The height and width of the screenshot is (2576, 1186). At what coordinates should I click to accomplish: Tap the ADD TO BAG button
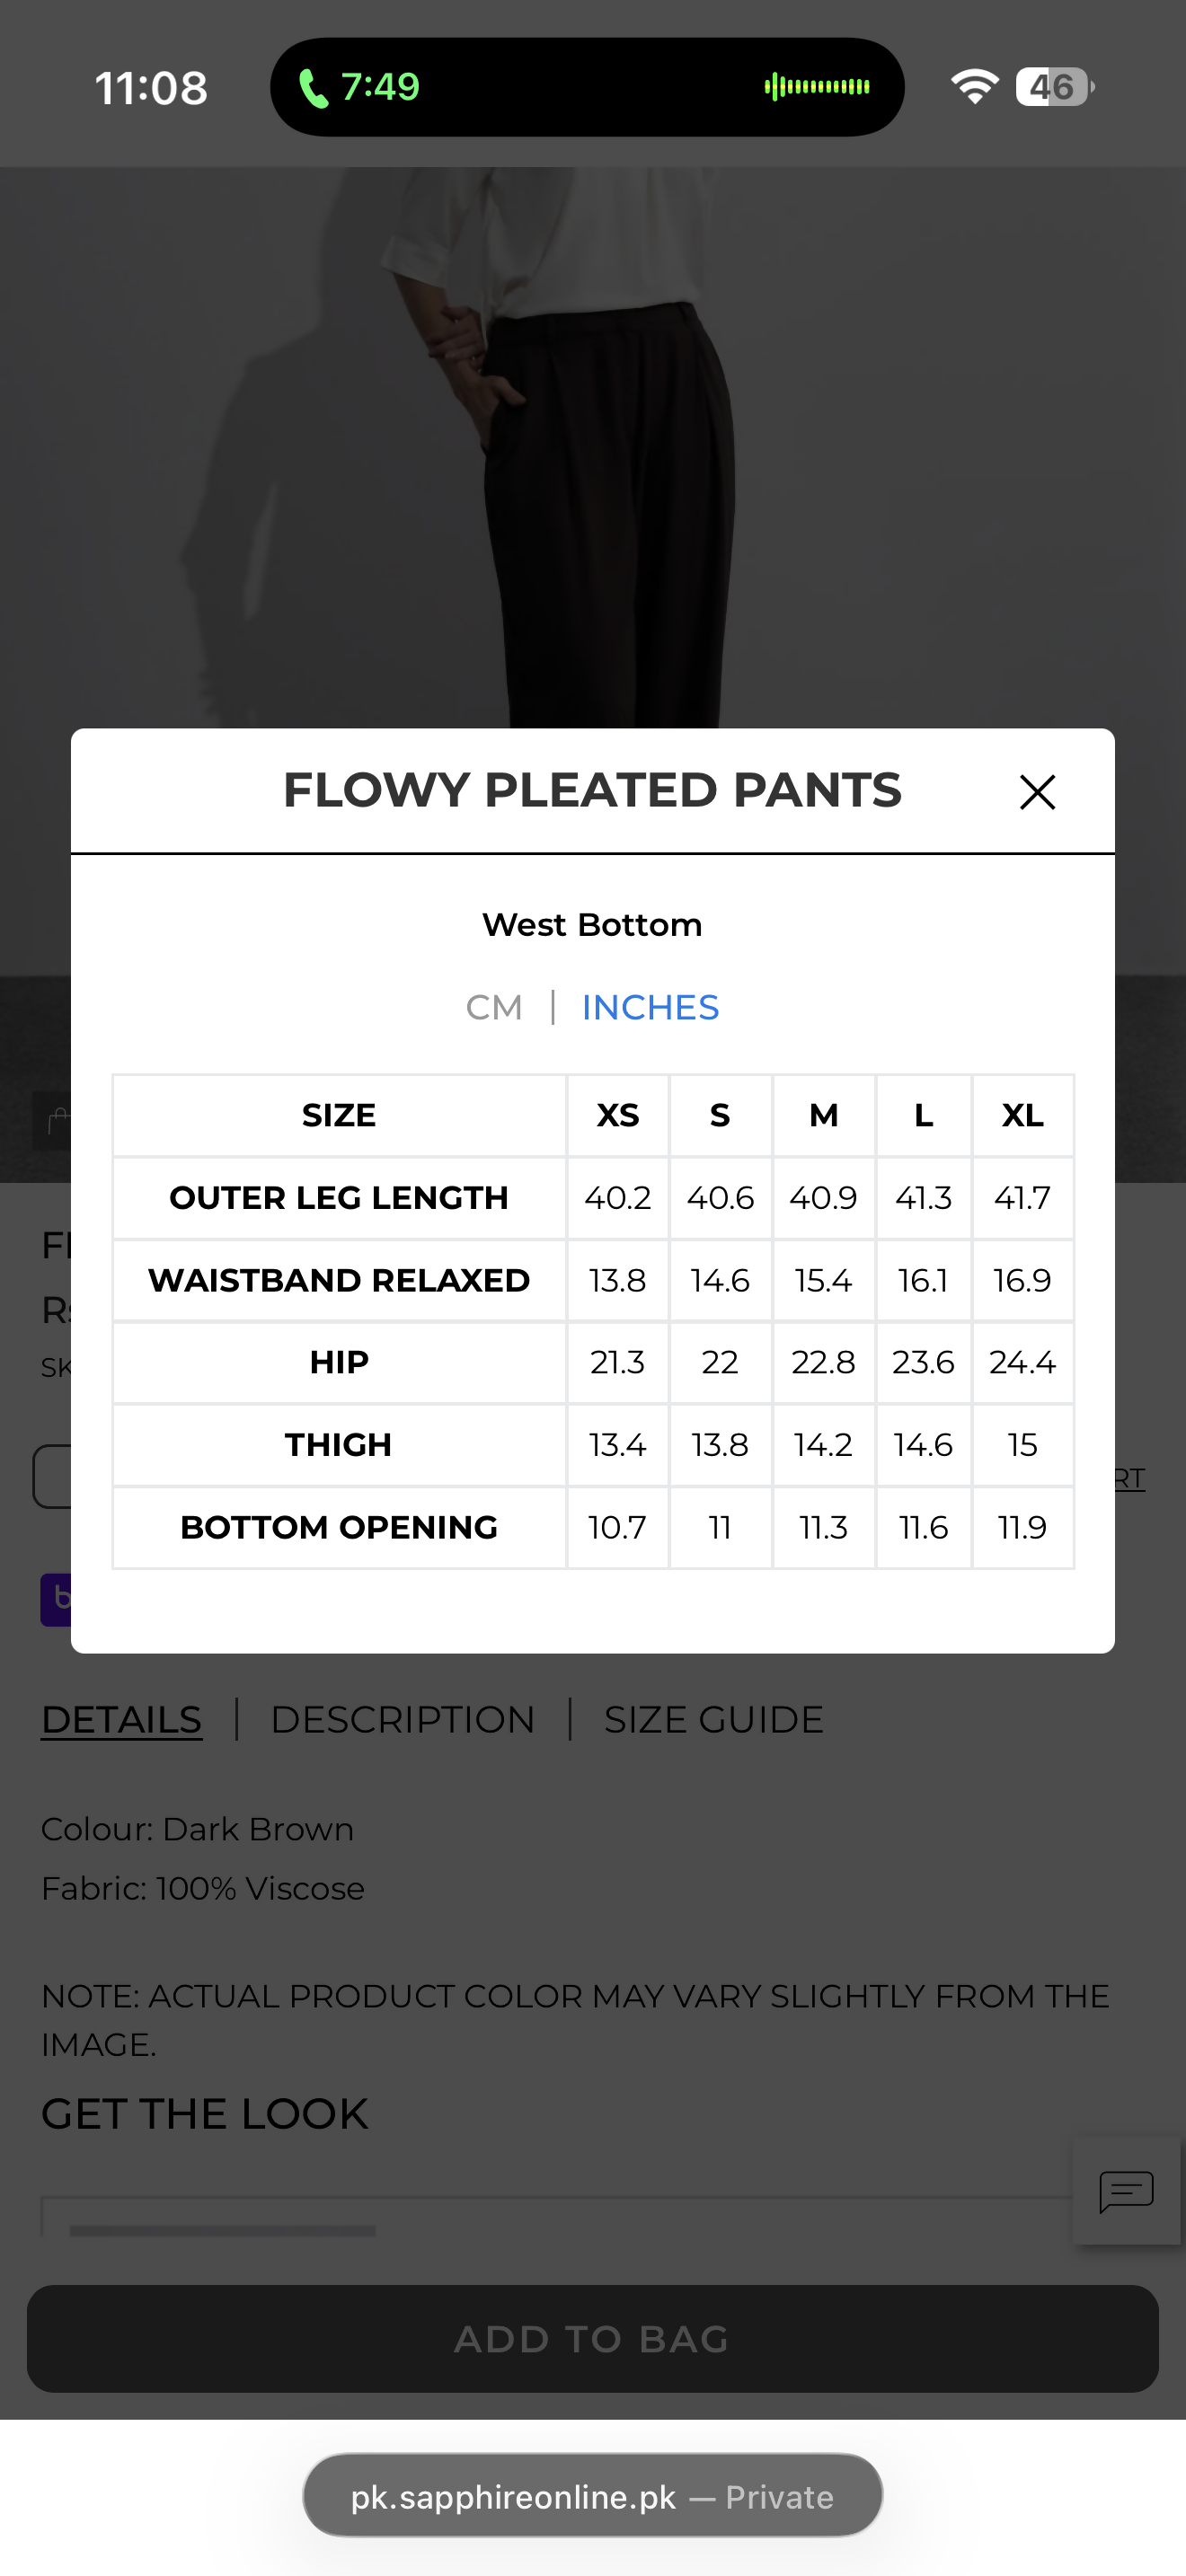click(x=593, y=2338)
